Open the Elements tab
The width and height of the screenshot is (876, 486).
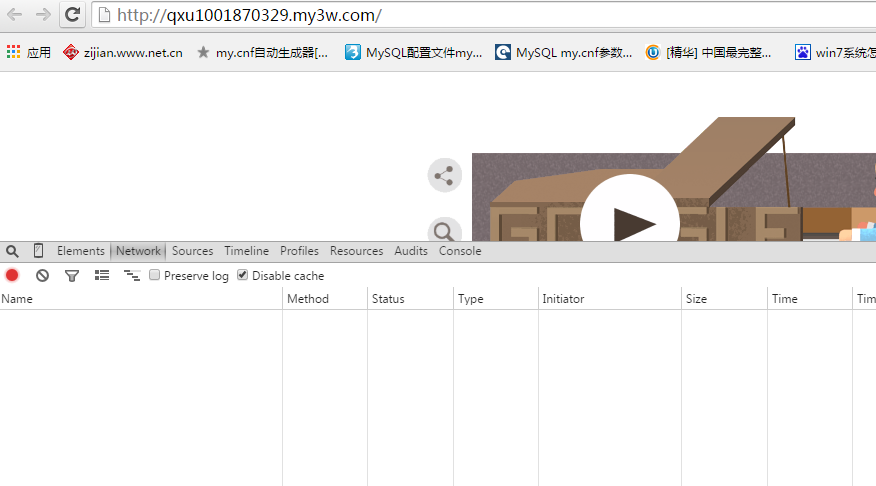click(x=80, y=251)
